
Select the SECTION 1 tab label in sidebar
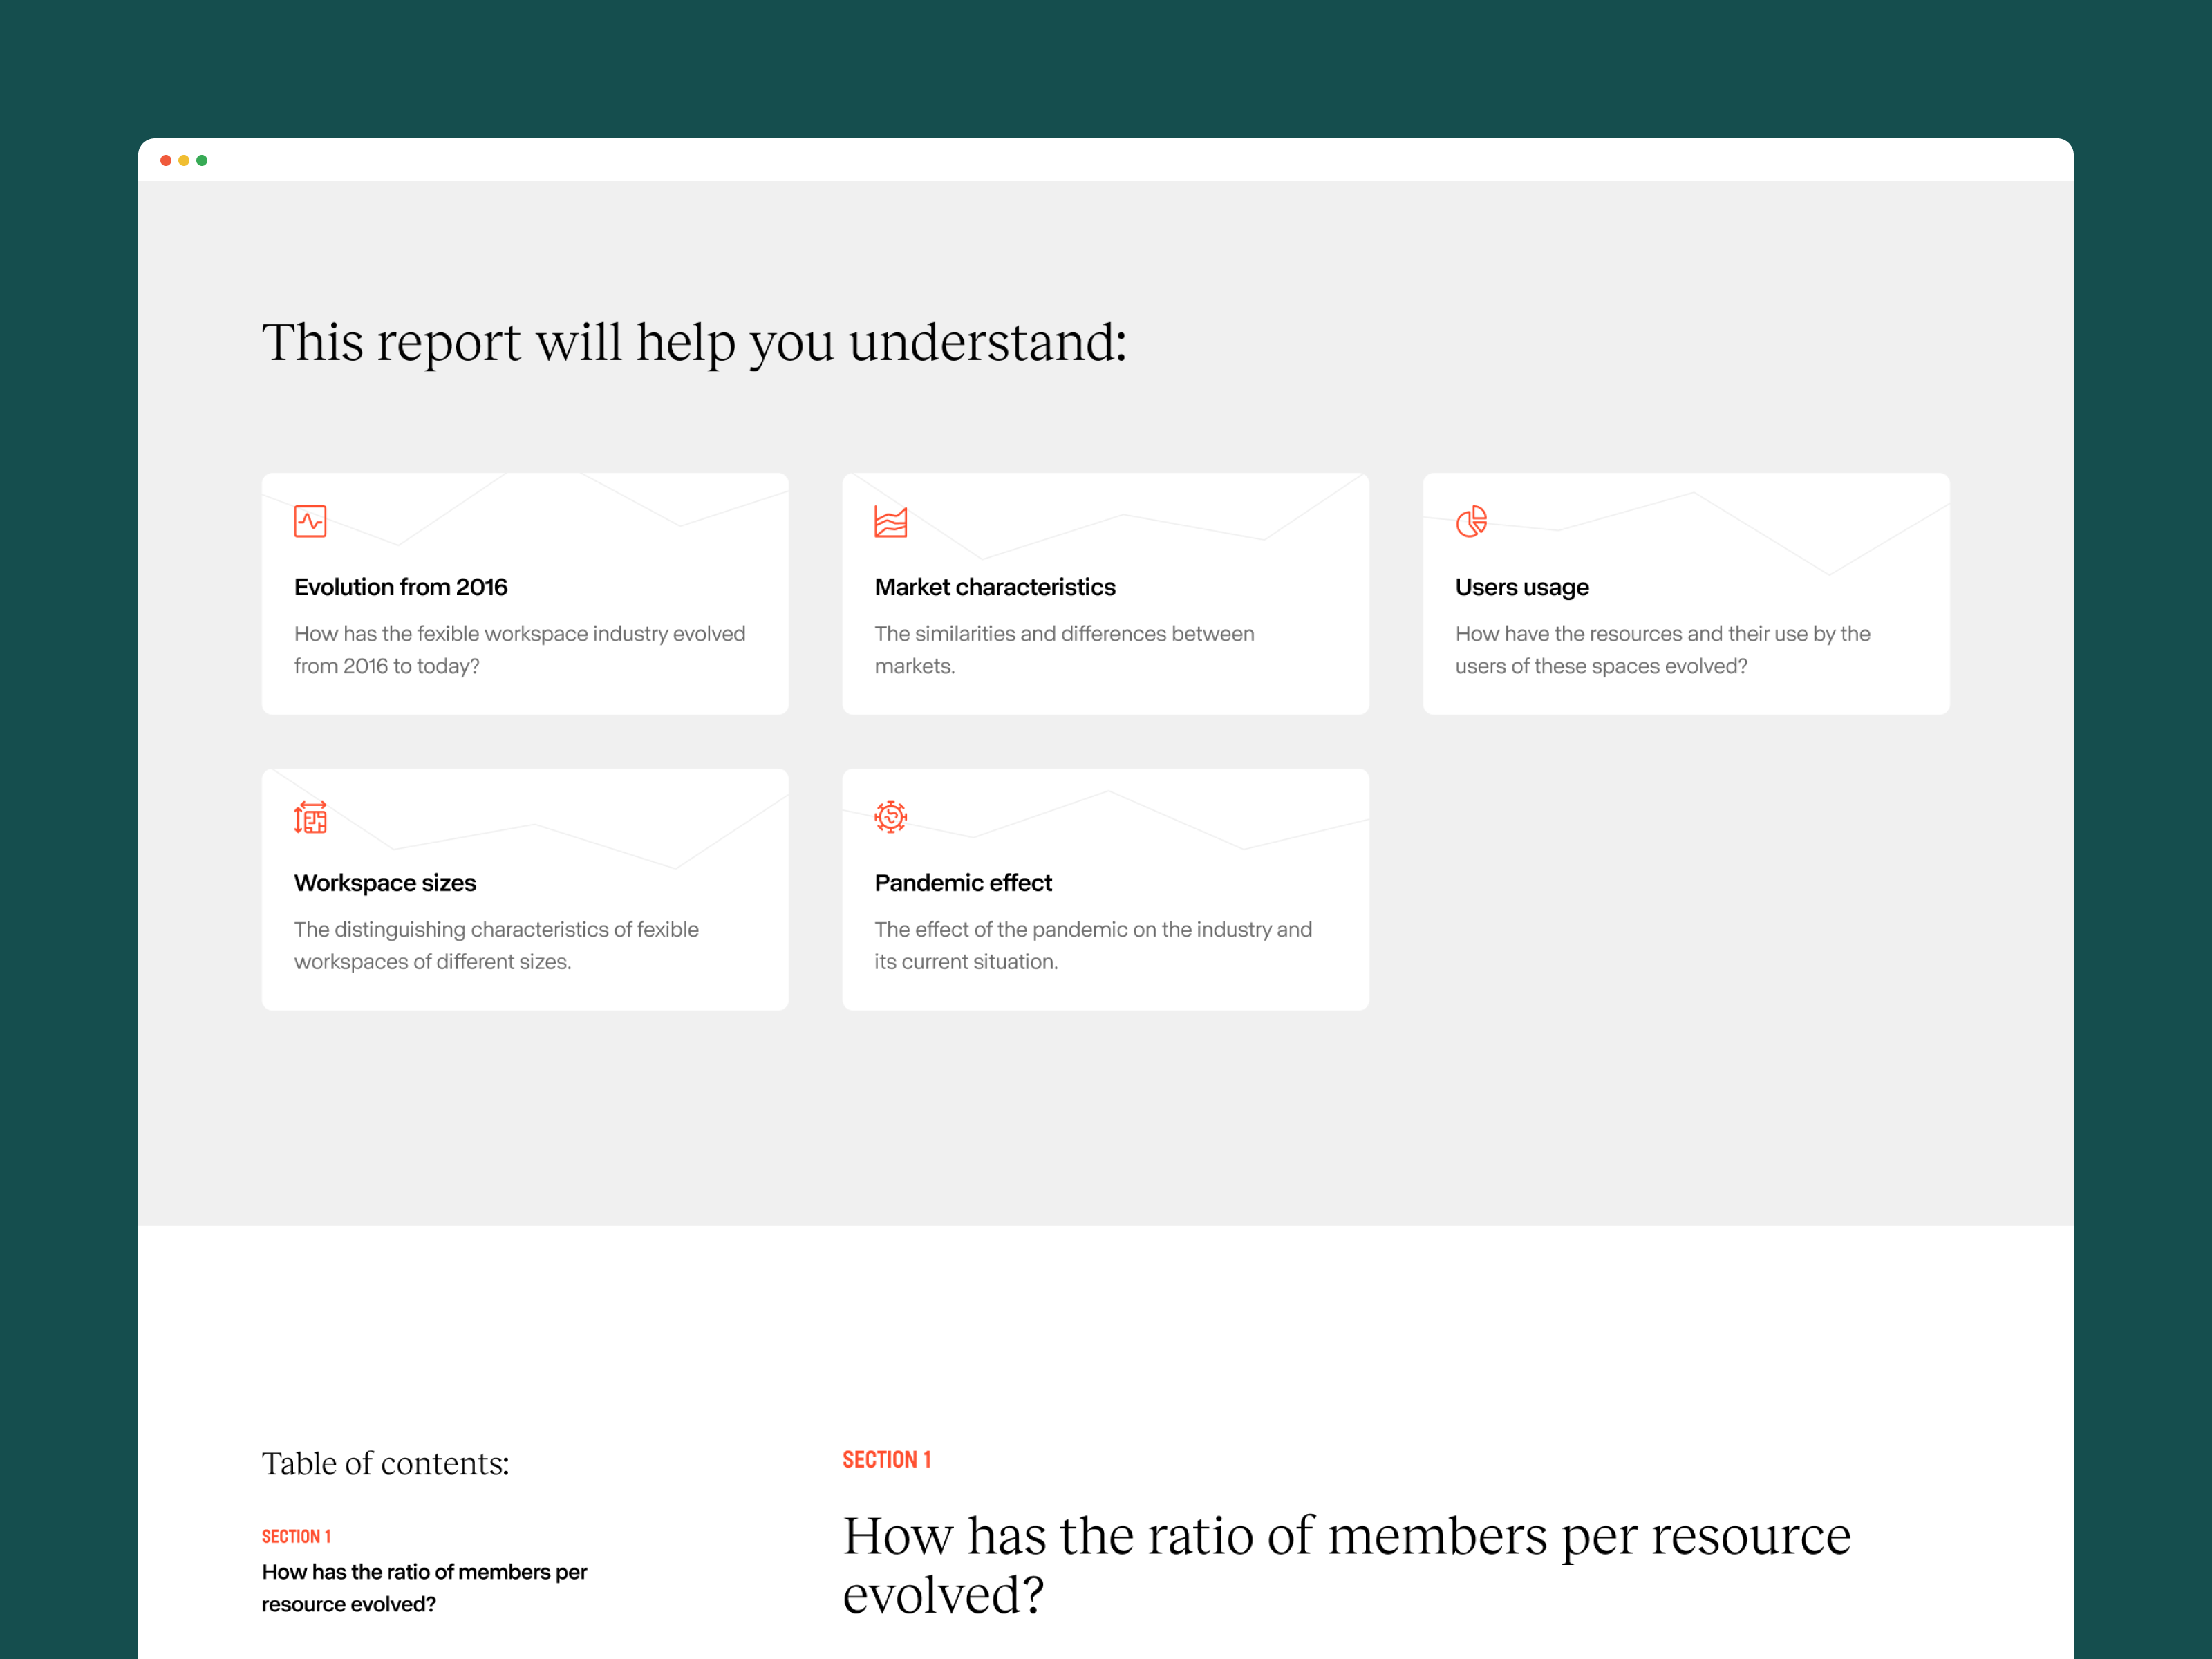296,1536
